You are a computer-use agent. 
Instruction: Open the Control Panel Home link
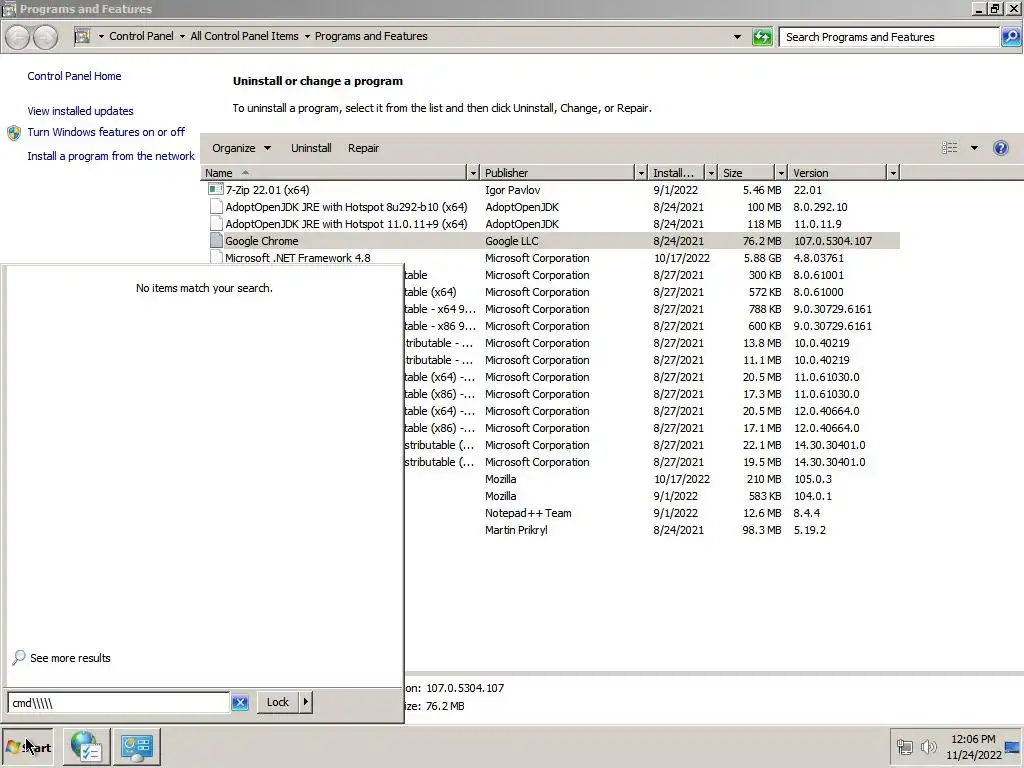(x=74, y=76)
